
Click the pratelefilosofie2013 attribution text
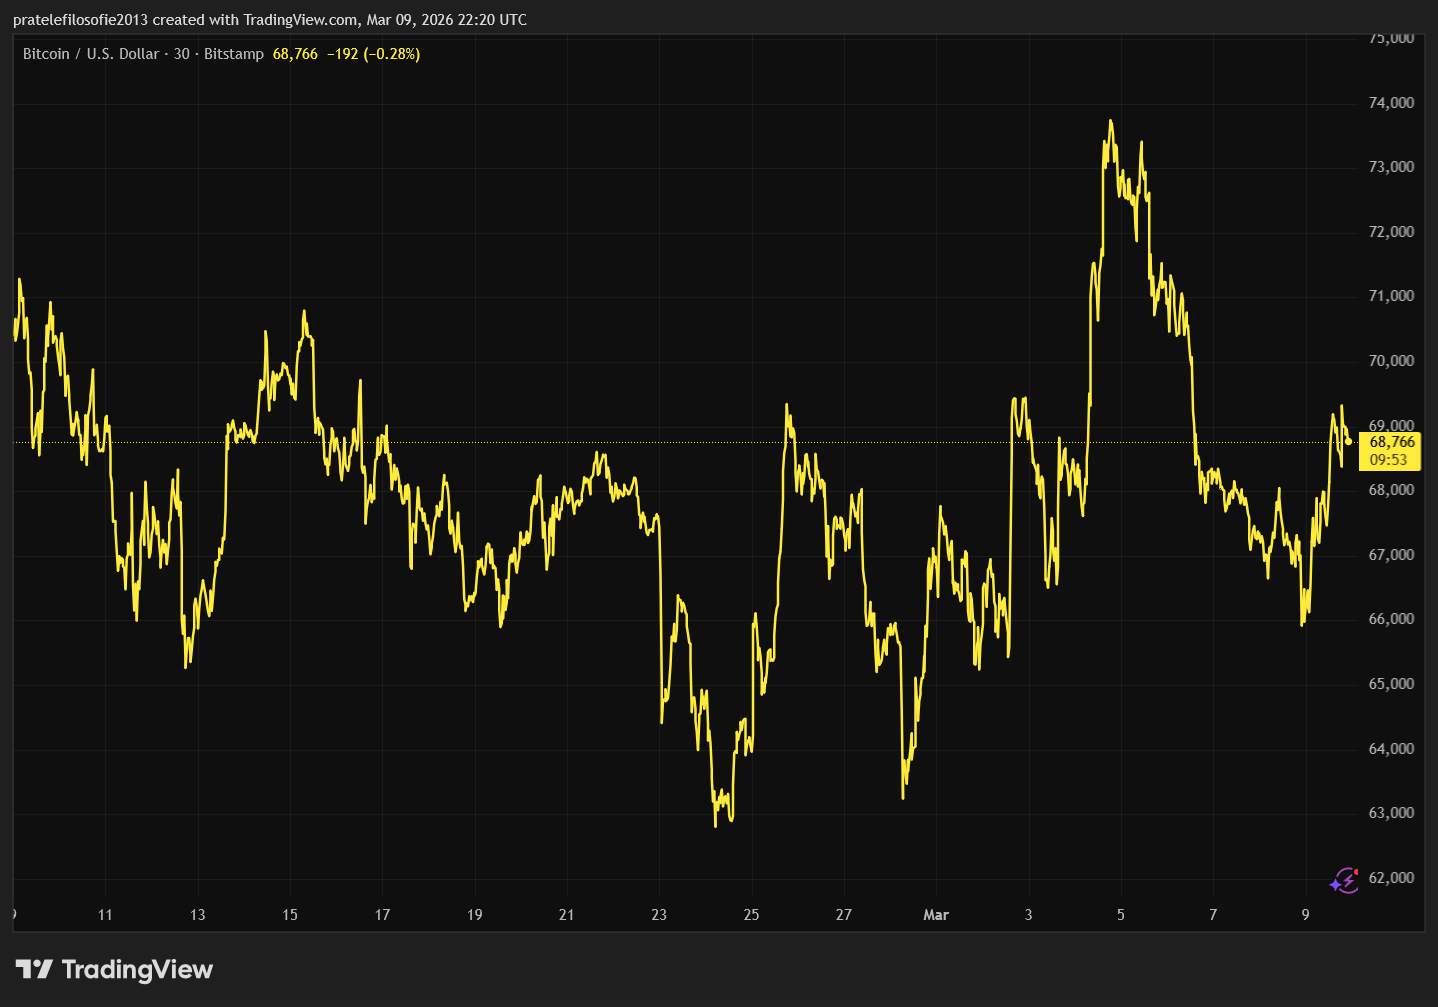coord(80,20)
